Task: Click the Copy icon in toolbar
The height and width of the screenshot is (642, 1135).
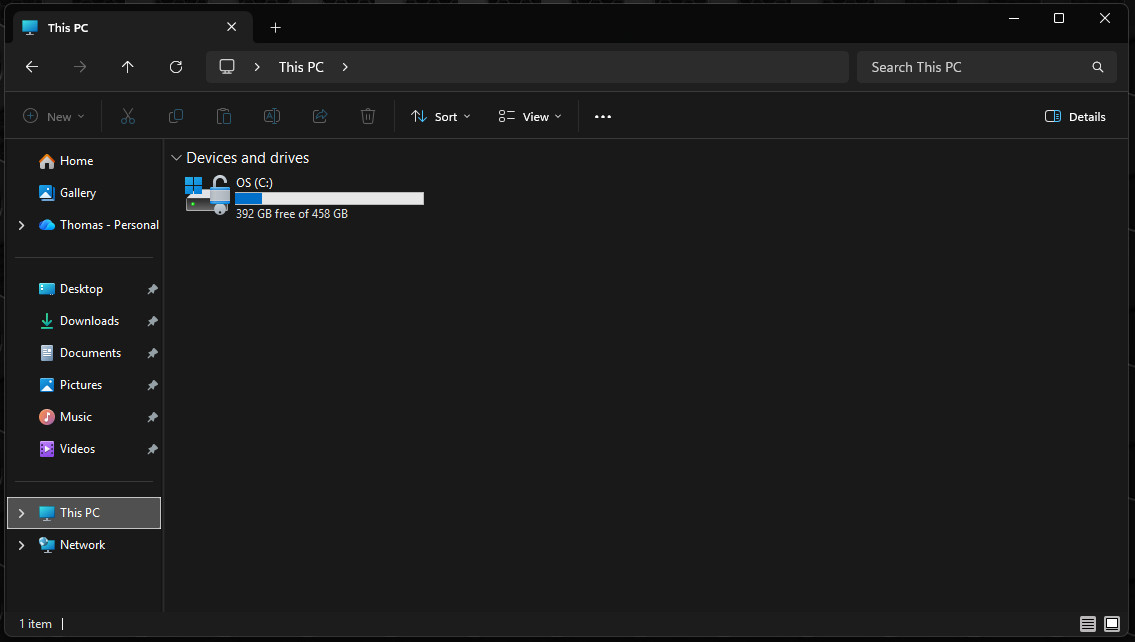Action: coord(176,116)
